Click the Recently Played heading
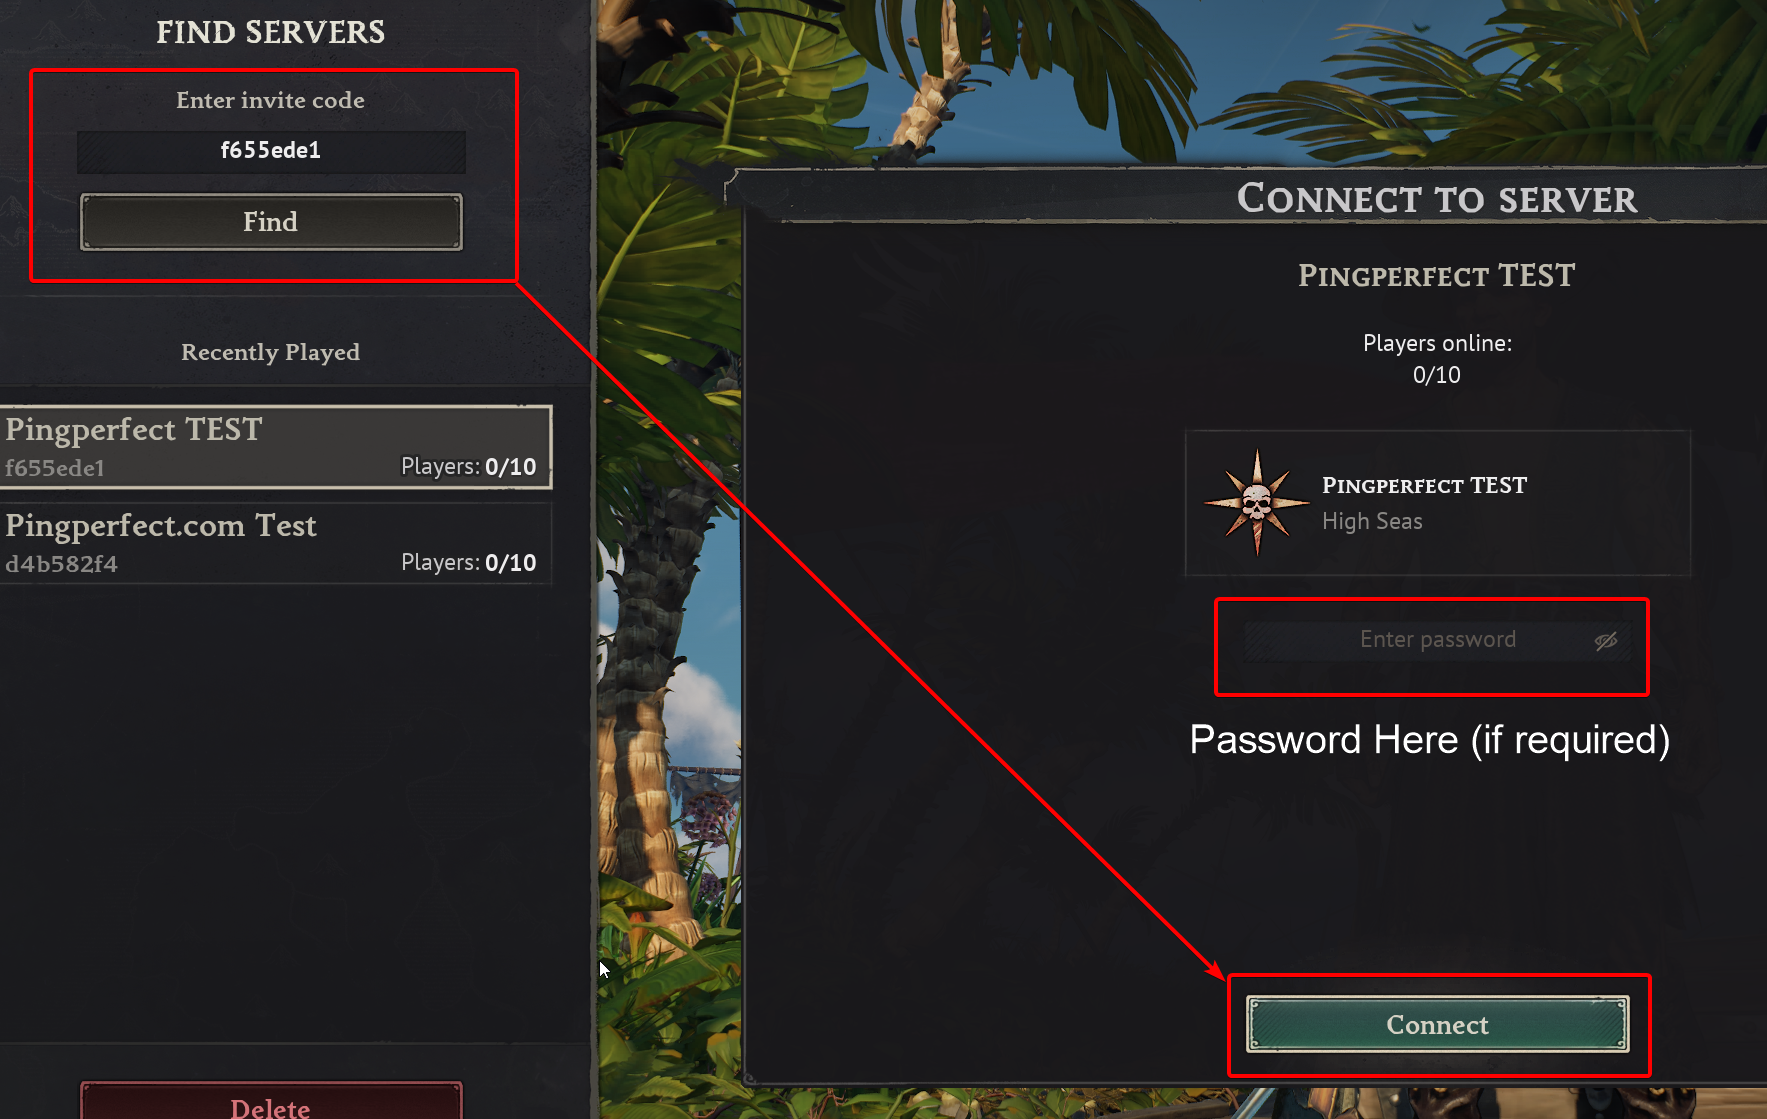This screenshot has height=1119, width=1767. click(270, 352)
